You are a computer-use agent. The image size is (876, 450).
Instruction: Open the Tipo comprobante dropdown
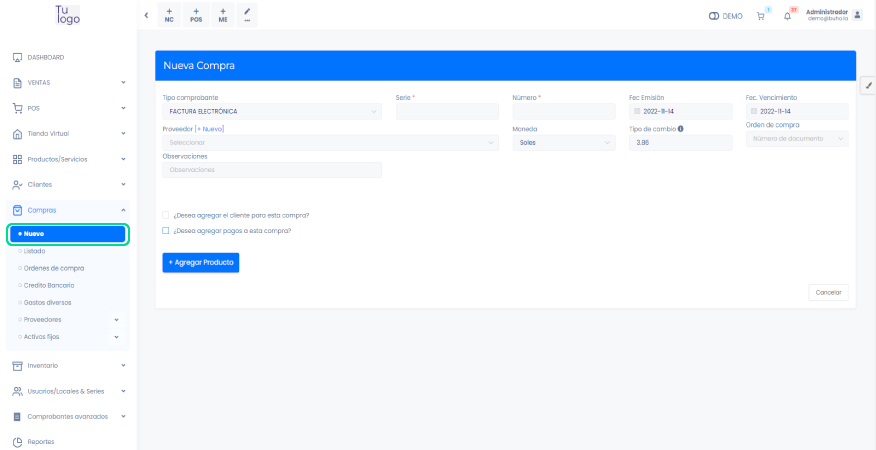(272, 112)
